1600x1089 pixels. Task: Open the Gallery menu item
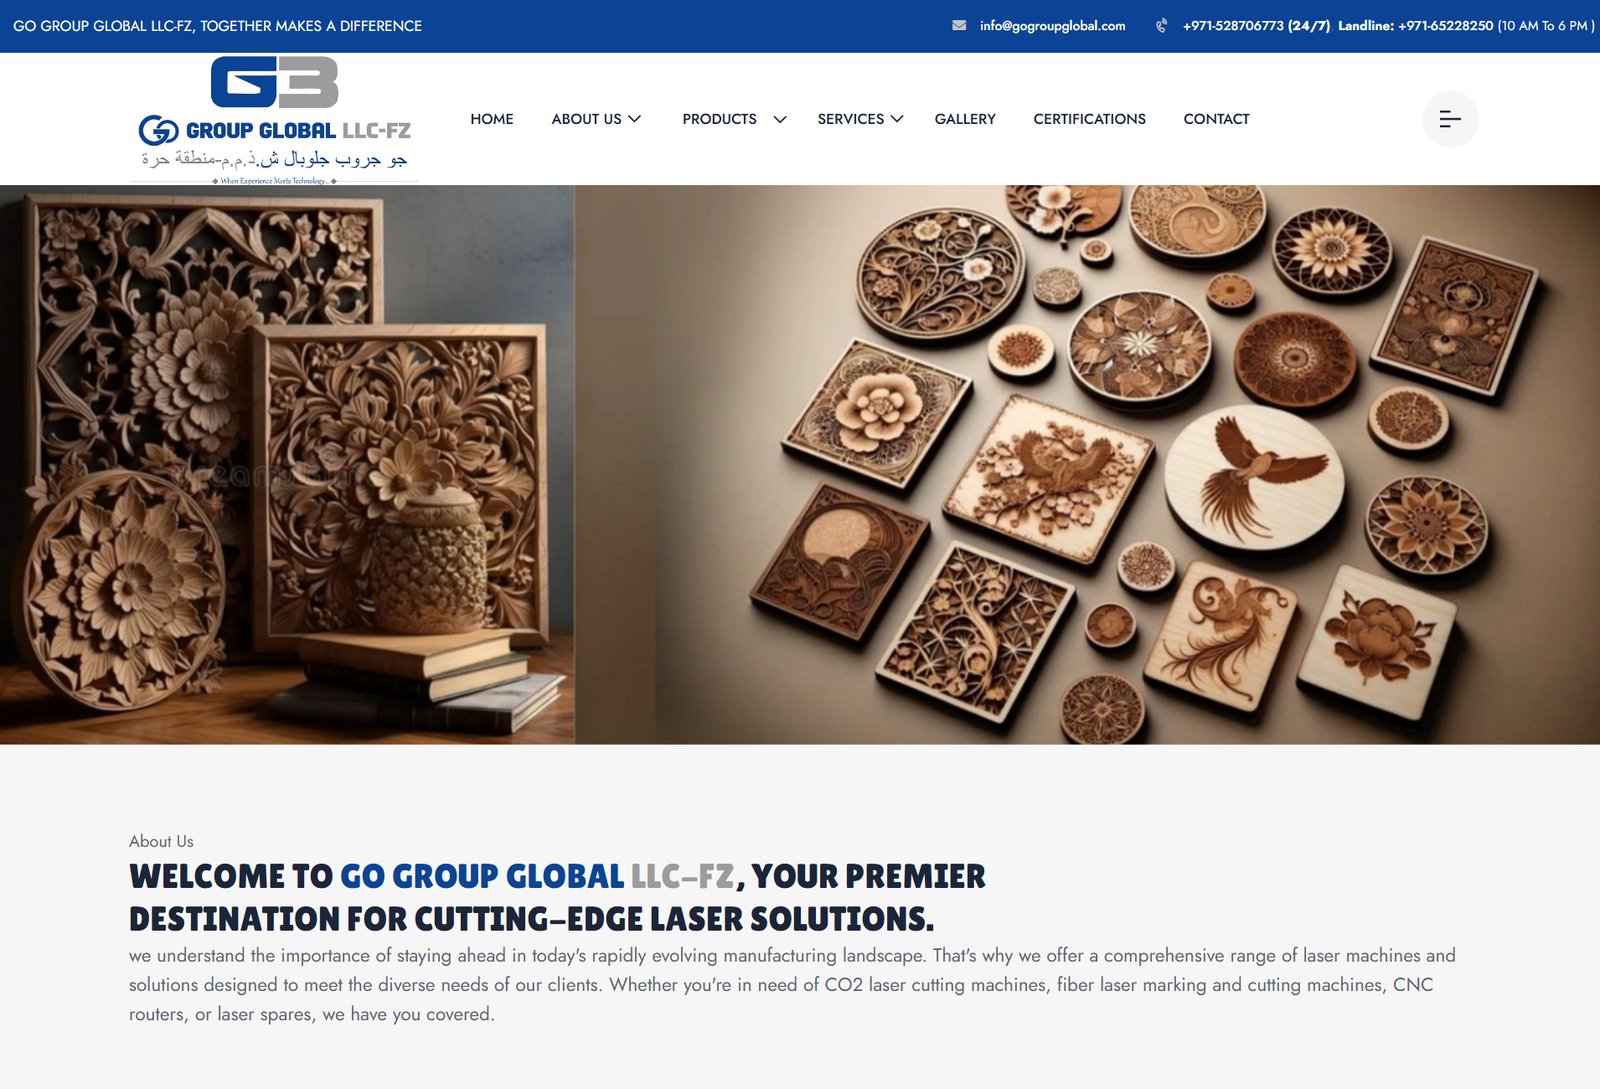(965, 119)
